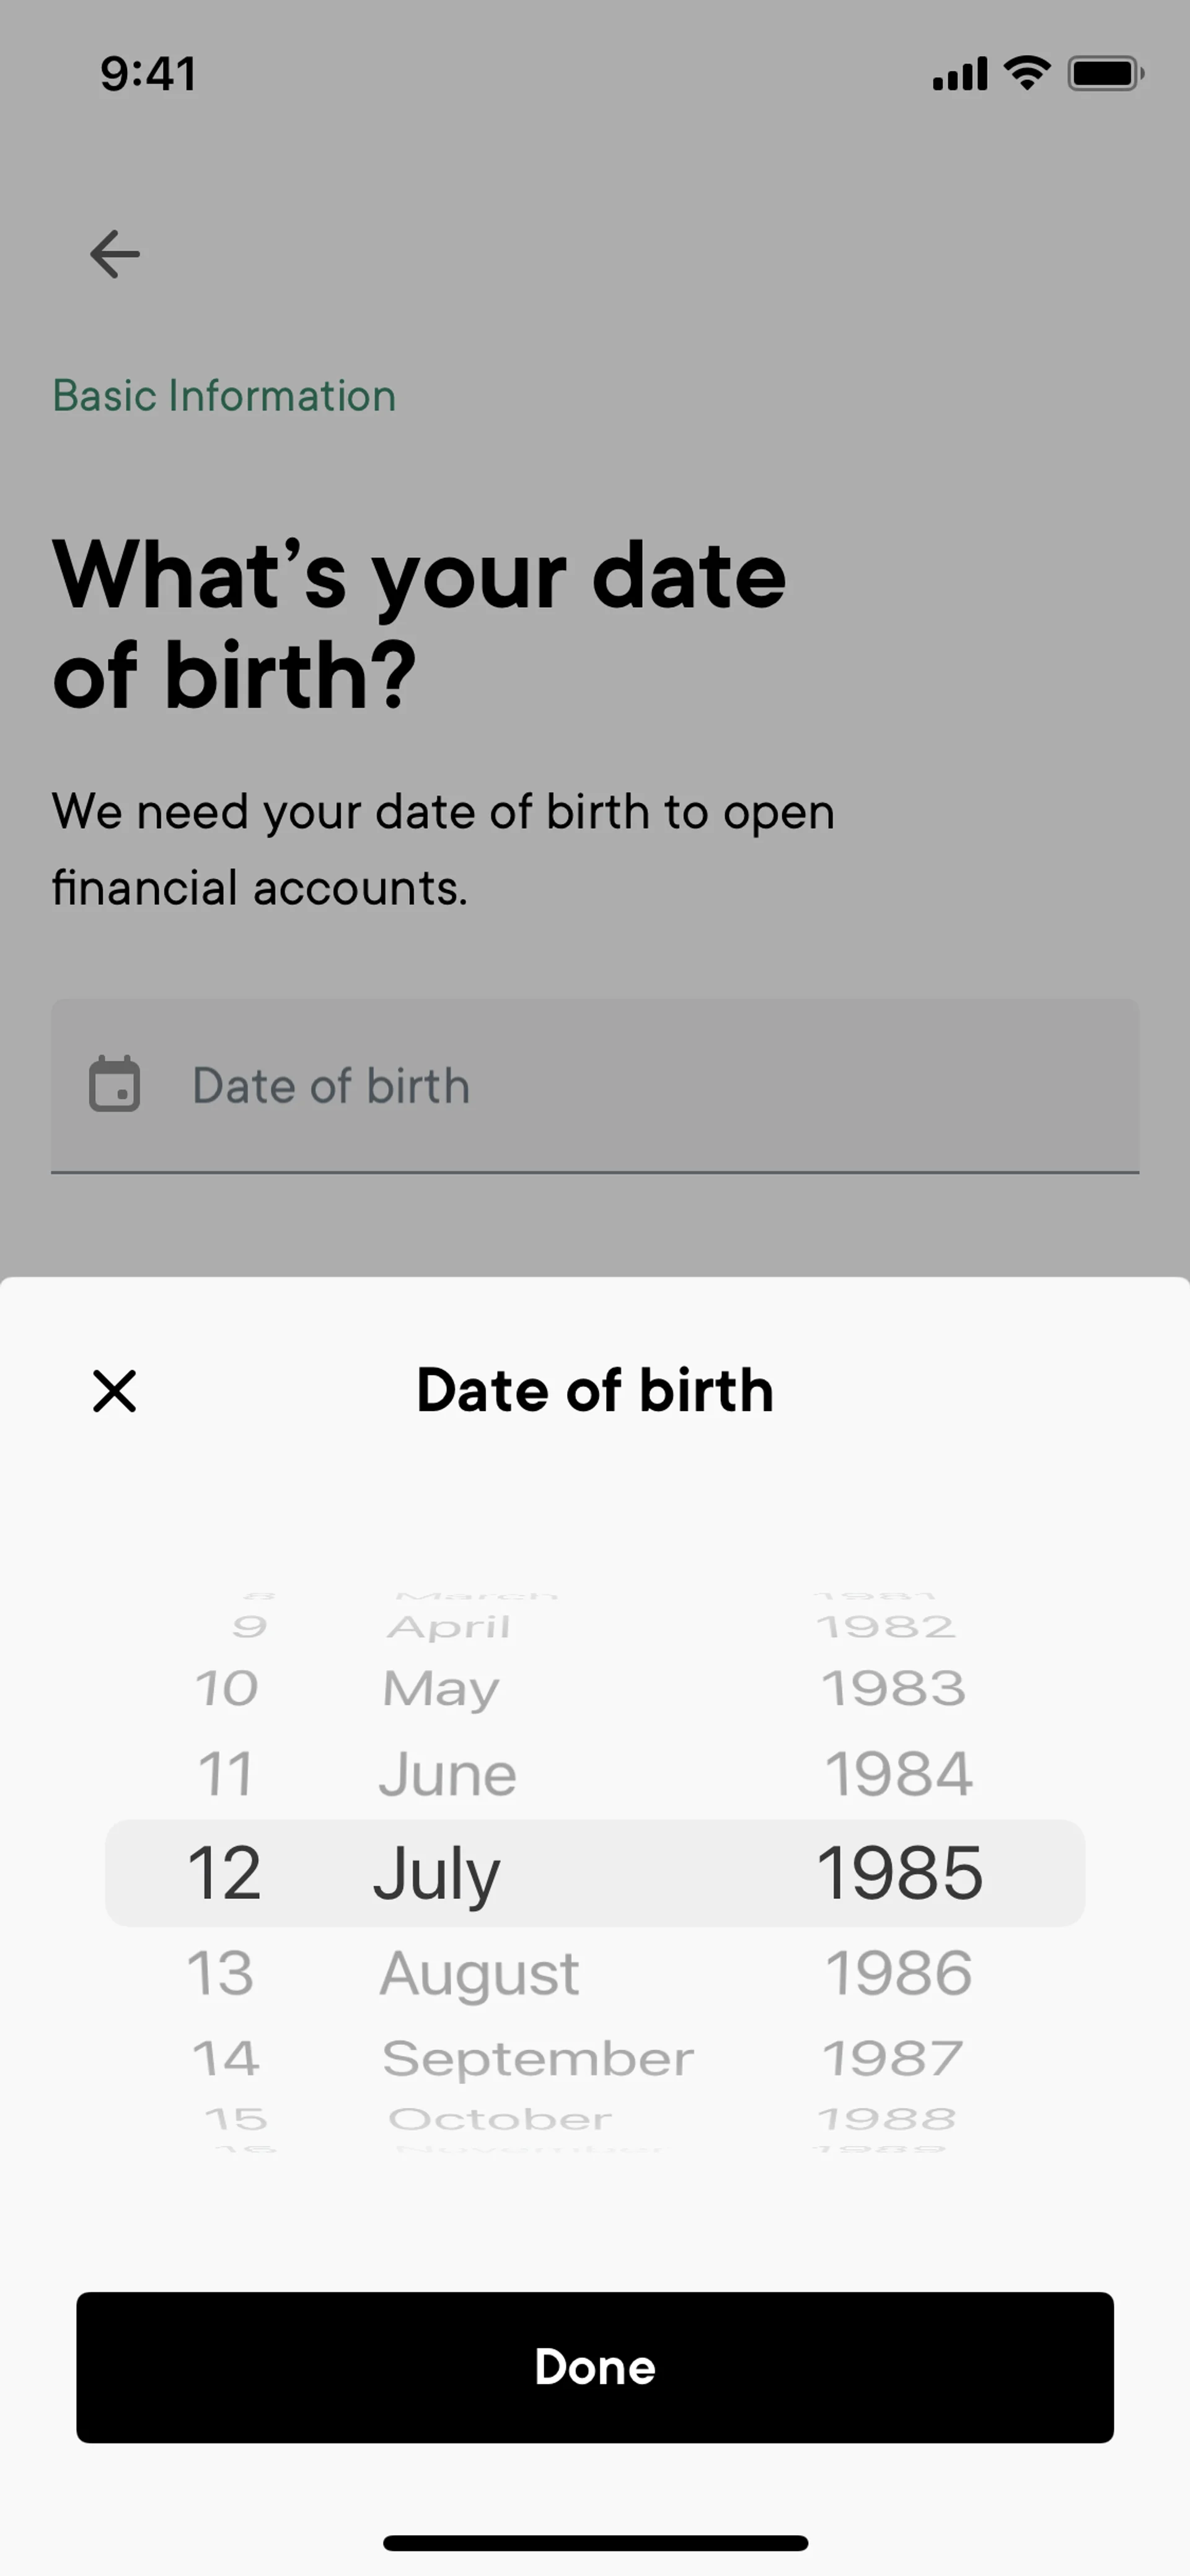This screenshot has width=1190, height=2576.
Task: Close the date of birth picker
Action: click(114, 1391)
